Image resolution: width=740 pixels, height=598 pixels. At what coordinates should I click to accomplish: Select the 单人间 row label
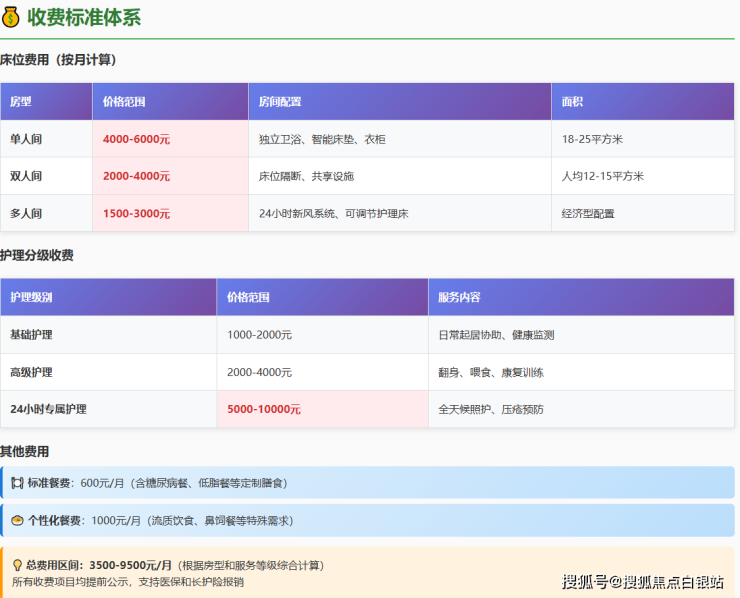point(27,139)
